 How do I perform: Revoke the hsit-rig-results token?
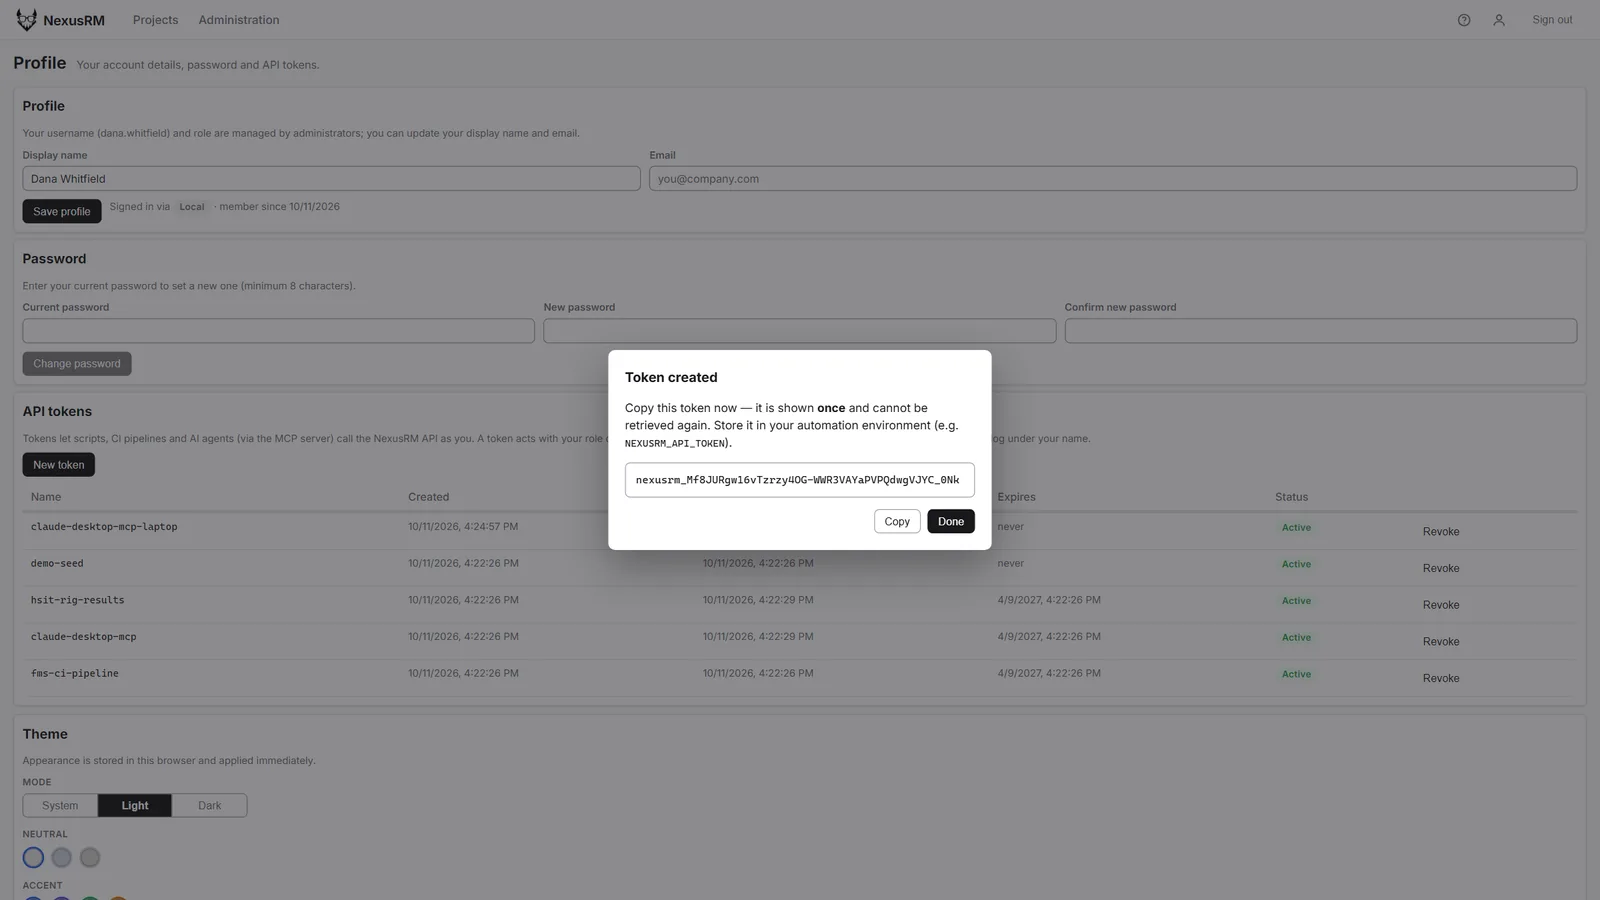1441,605
